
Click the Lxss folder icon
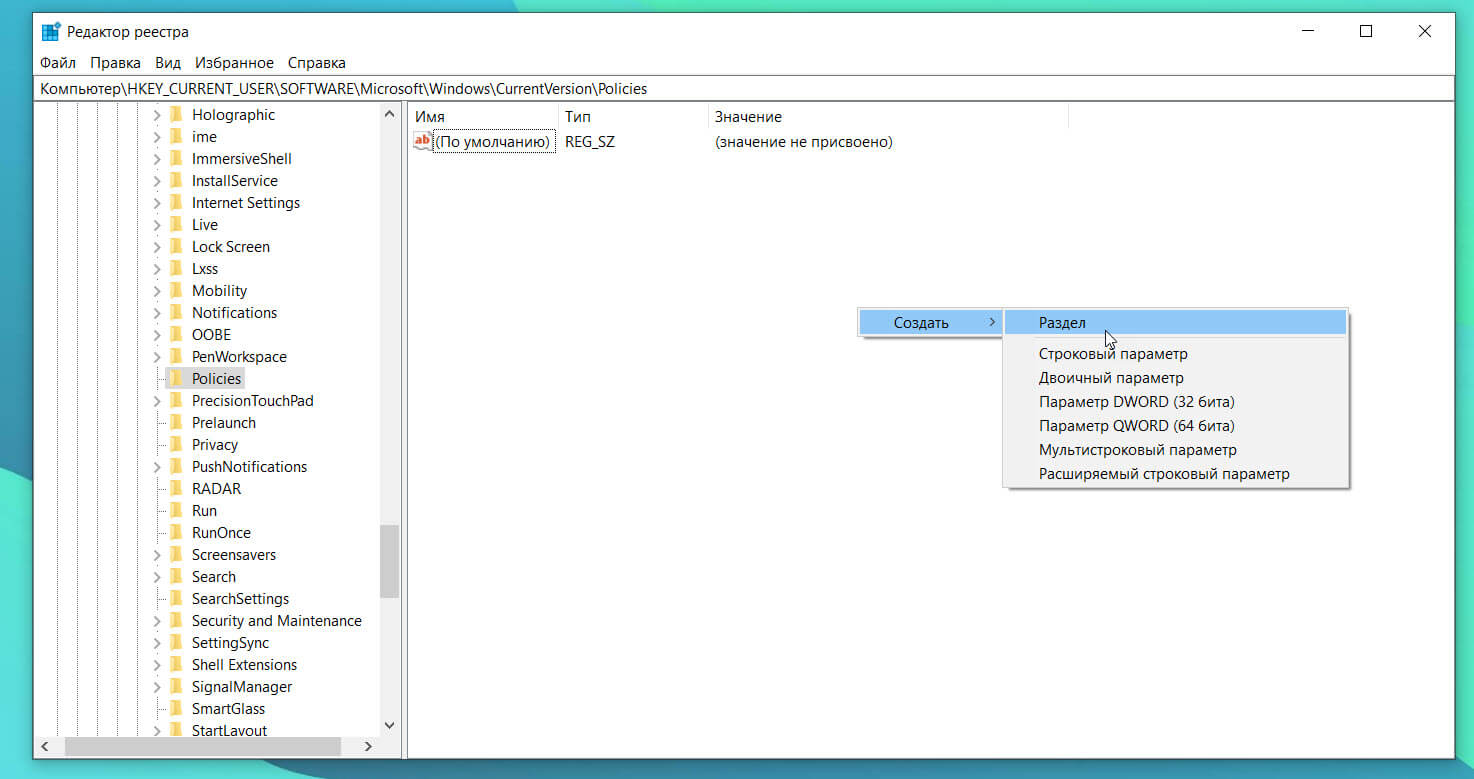pos(176,269)
